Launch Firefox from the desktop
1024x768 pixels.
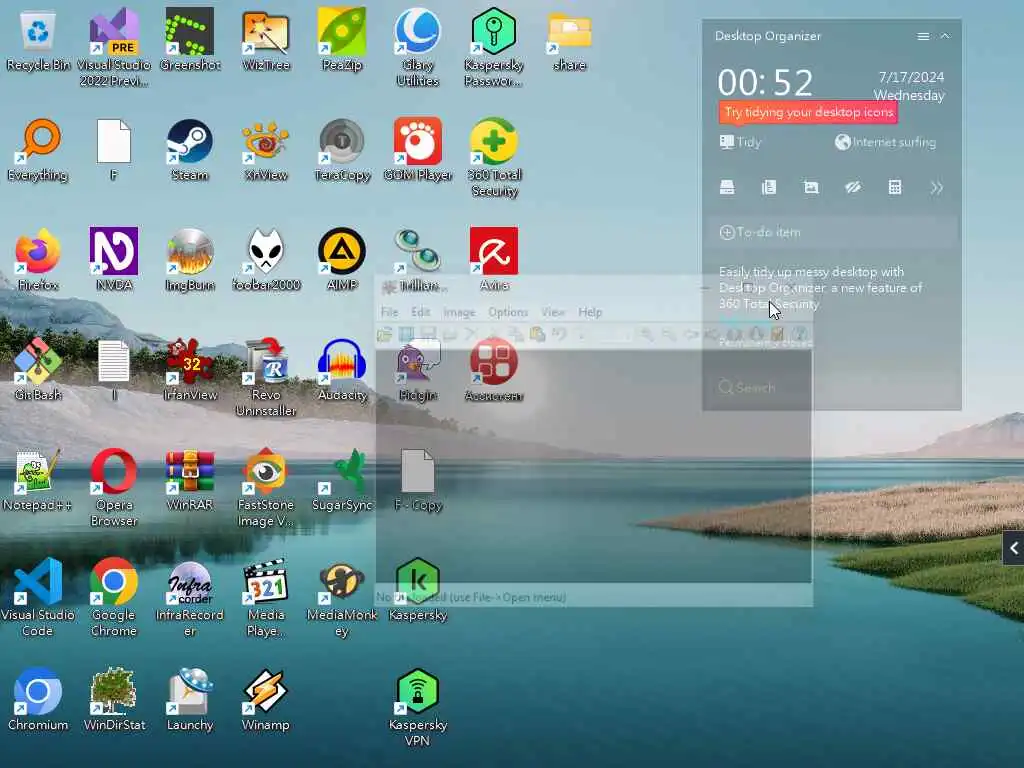point(38,260)
